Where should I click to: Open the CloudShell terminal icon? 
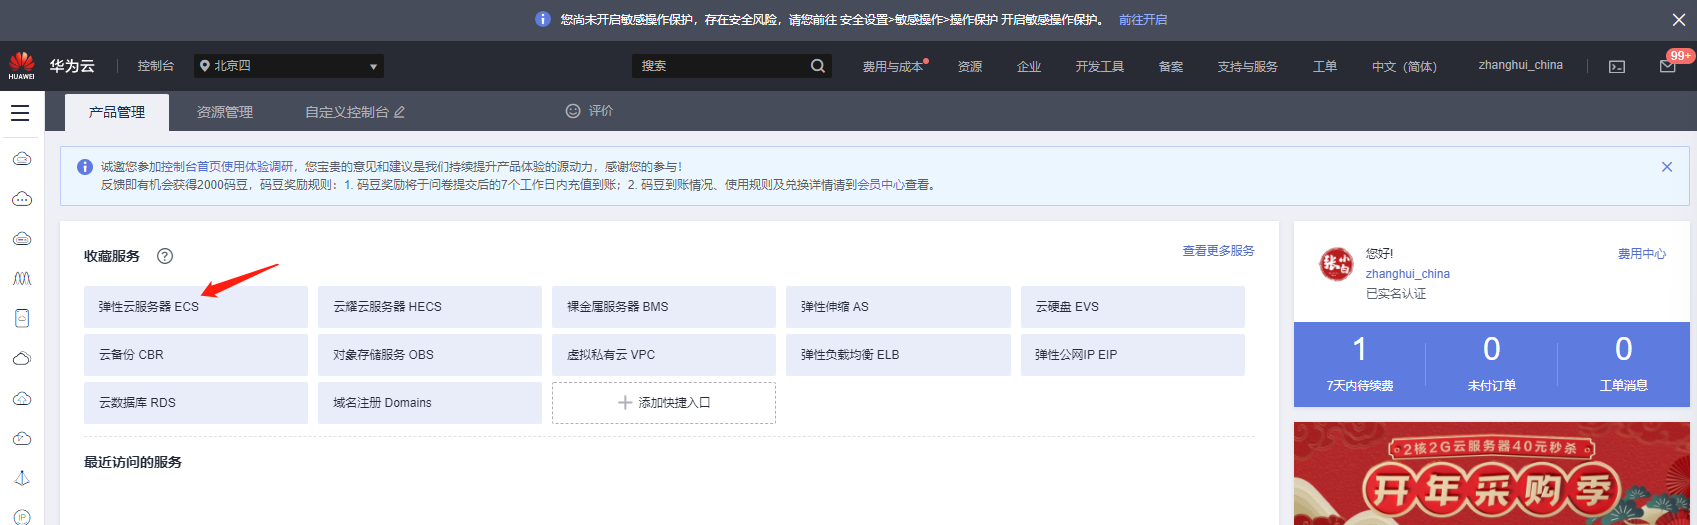pos(1617,67)
